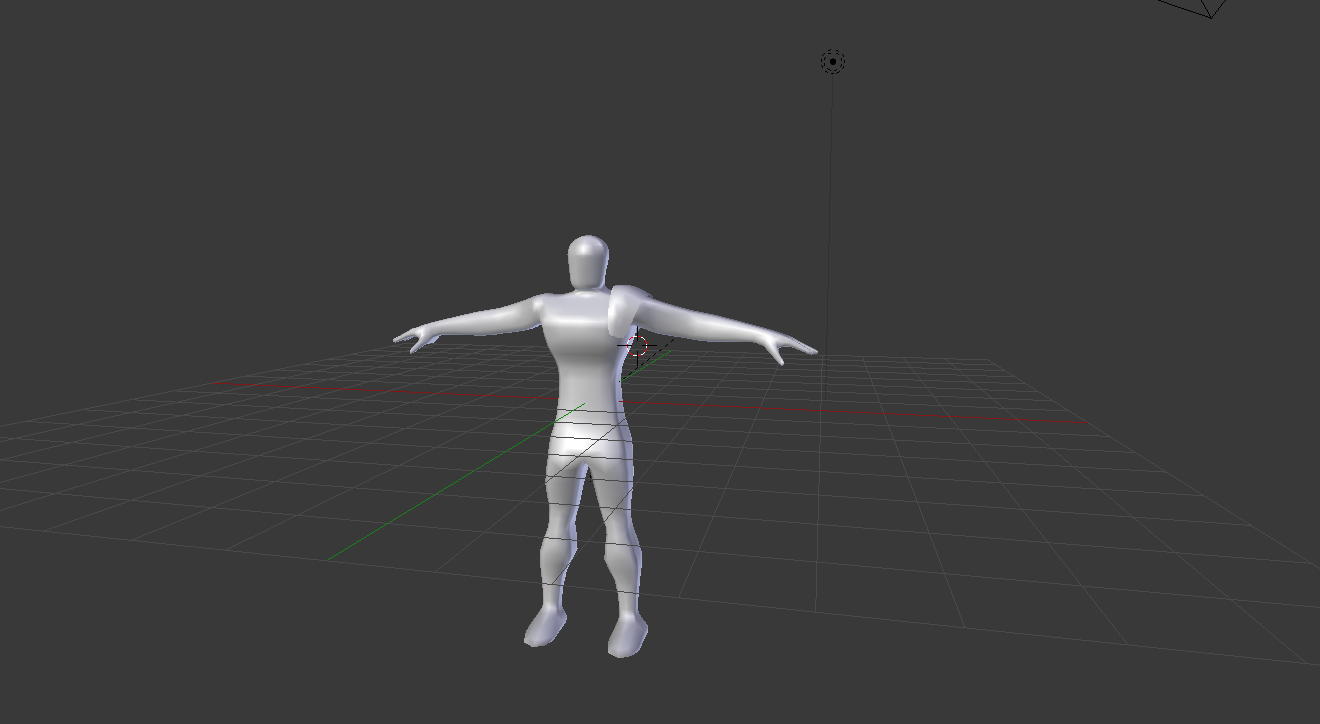Click the detached shoulder piece on the character
The width and height of the screenshot is (1320, 724).
(x=628, y=310)
